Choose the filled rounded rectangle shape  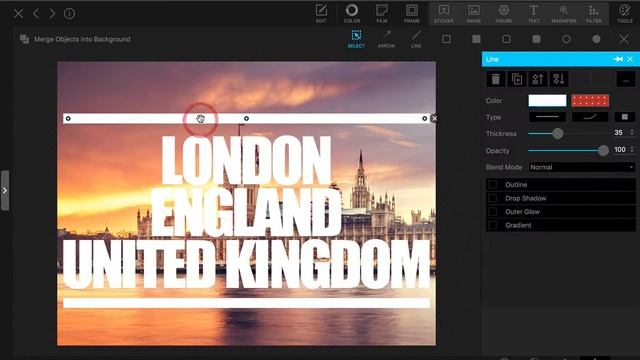pyautogui.click(x=536, y=39)
